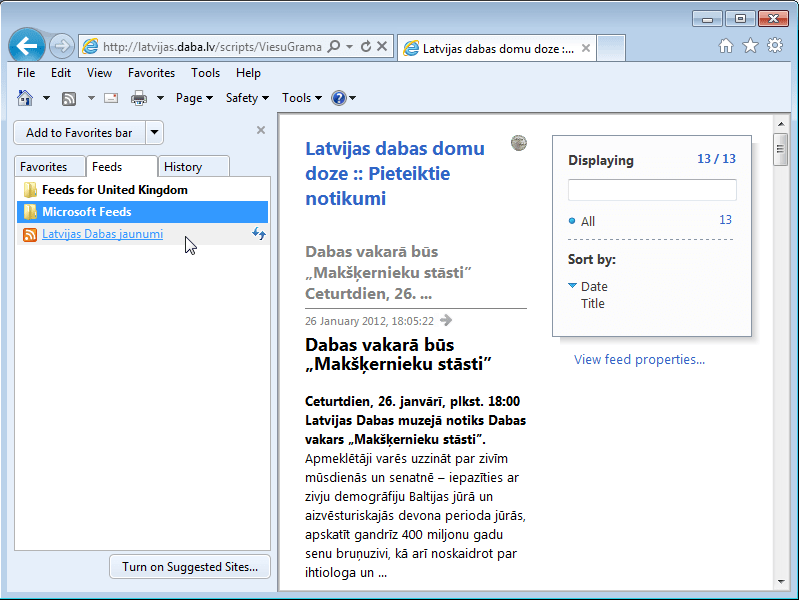Open the grey Dabas vakarā būs article heading
This screenshot has width=799, height=600.
coord(388,273)
